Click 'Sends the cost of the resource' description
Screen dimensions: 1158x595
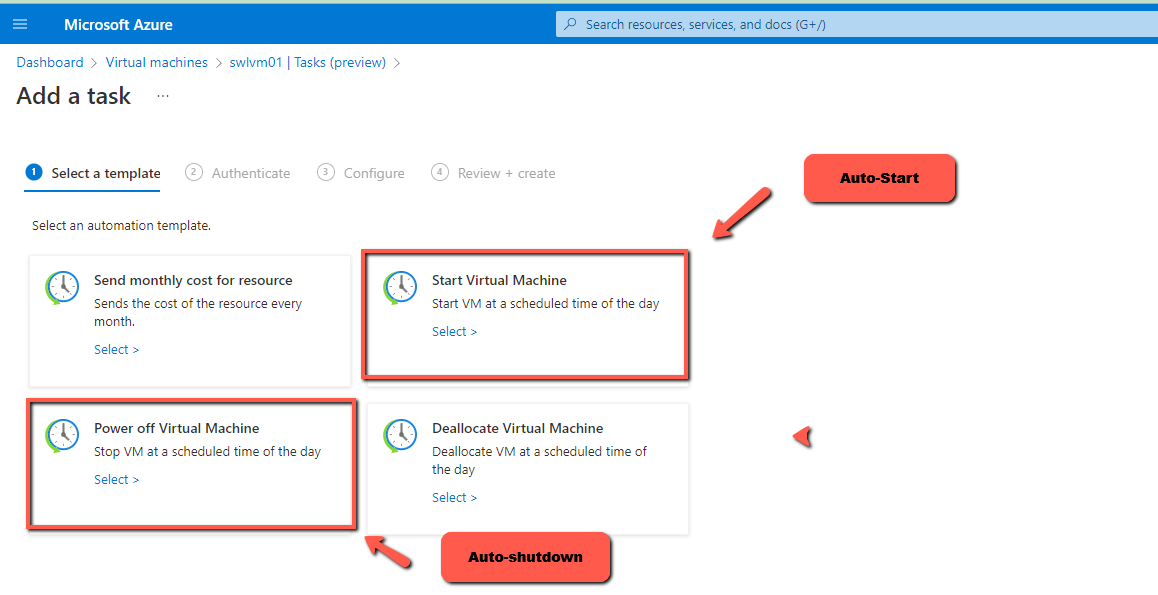coord(198,312)
